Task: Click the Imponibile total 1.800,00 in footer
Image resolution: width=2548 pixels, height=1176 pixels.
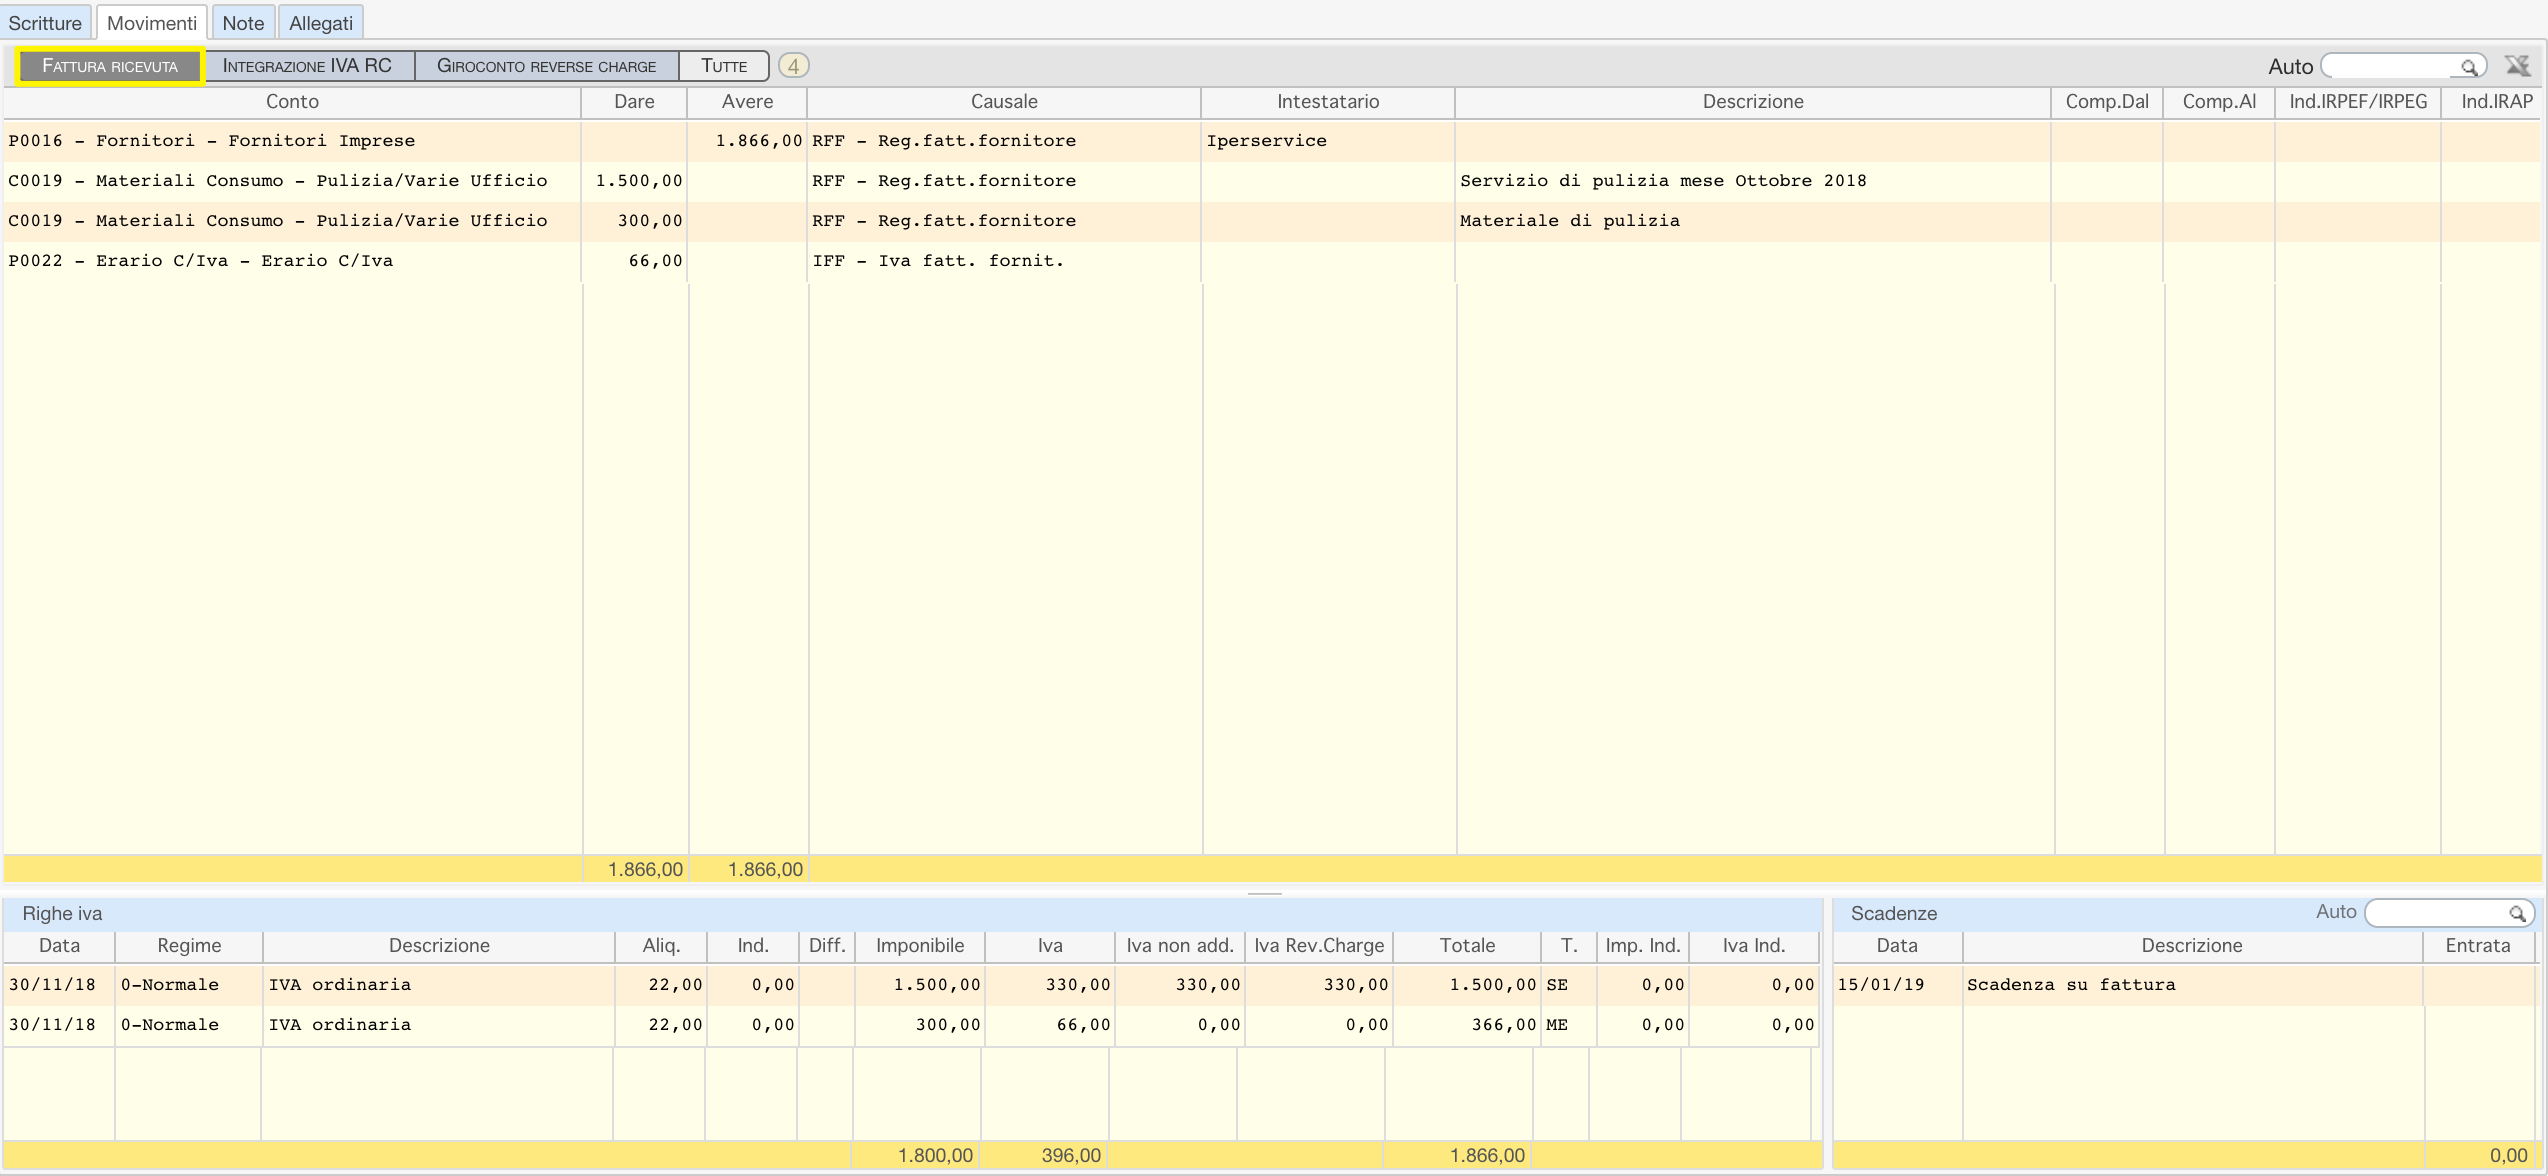Action: point(935,1156)
